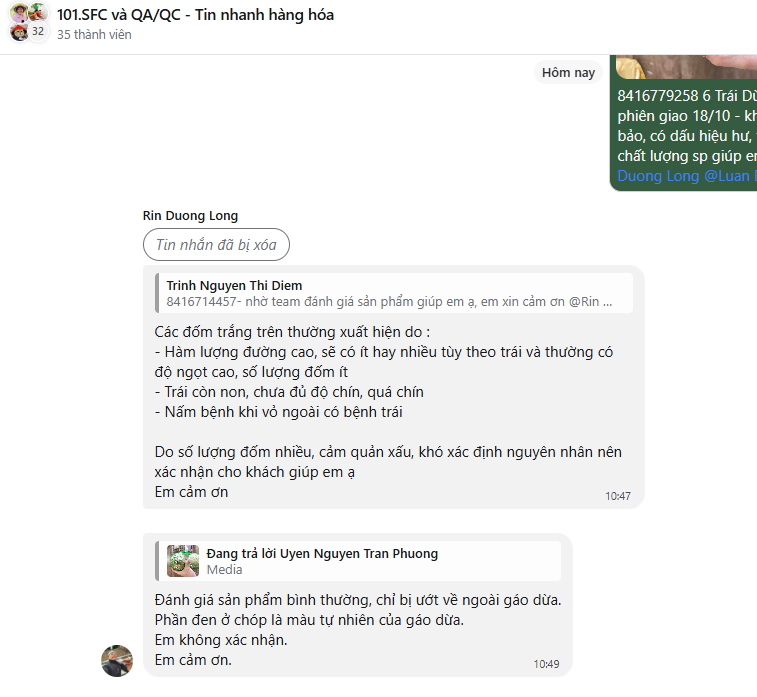Viewport: 757px width, 697px height.
Task: Select the message about Các đốm trắng
Action: (x=388, y=412)
